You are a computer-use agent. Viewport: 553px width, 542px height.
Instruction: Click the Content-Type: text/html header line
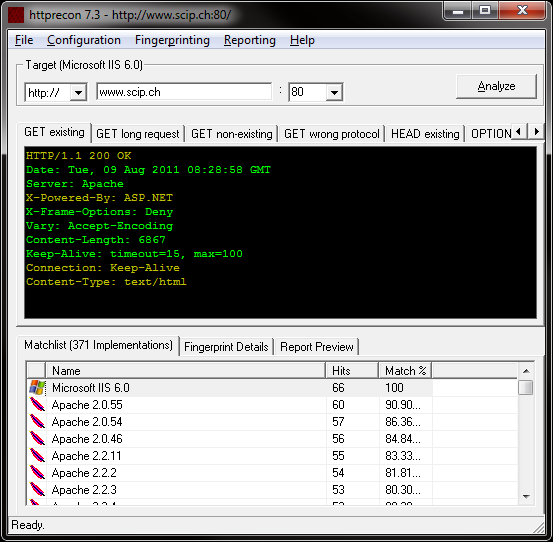[x=106, y=282]
